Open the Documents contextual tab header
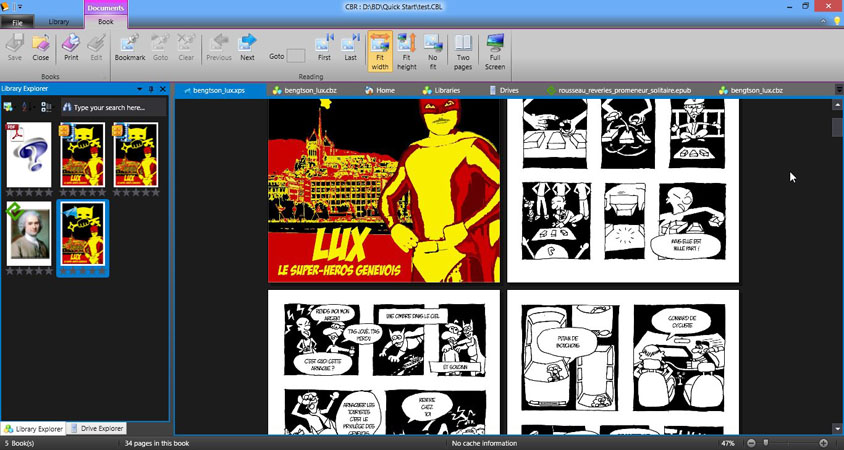This screenshot has height=450, width=844. click(106, 8)
